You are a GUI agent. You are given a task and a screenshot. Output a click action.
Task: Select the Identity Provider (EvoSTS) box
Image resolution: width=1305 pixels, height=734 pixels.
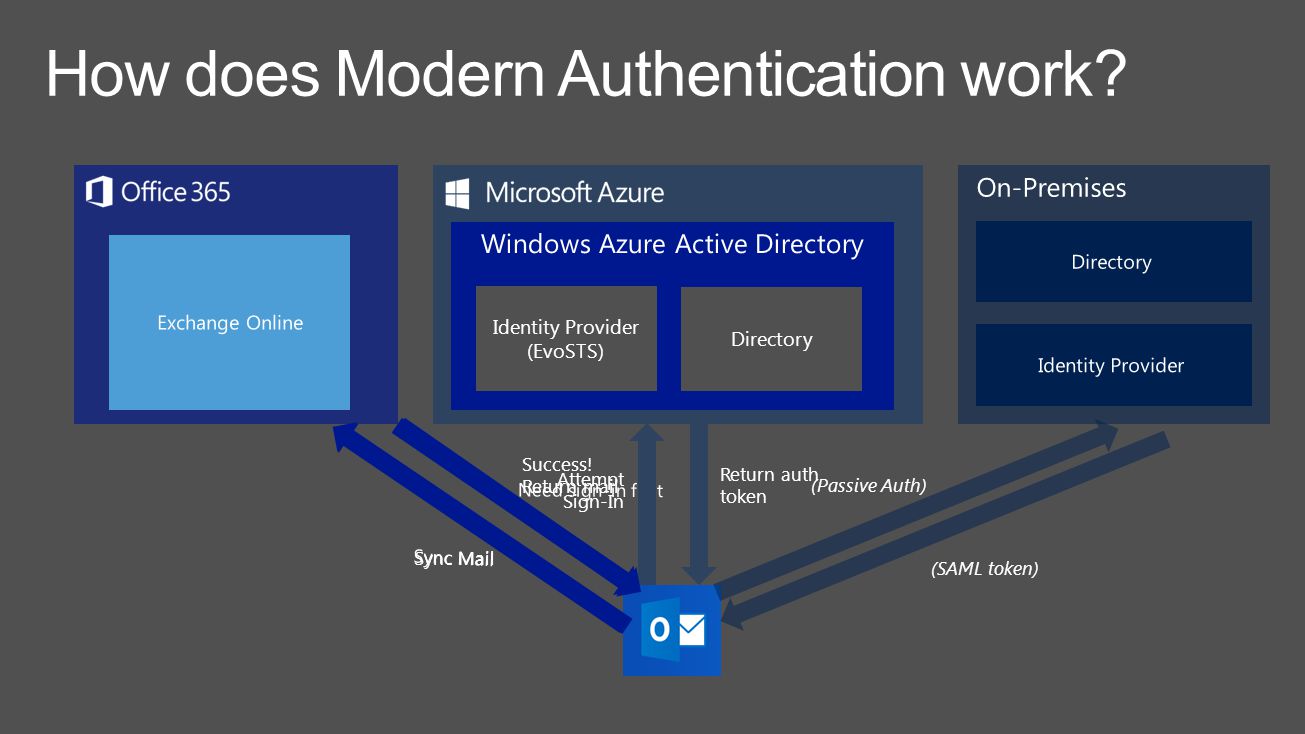566,339
